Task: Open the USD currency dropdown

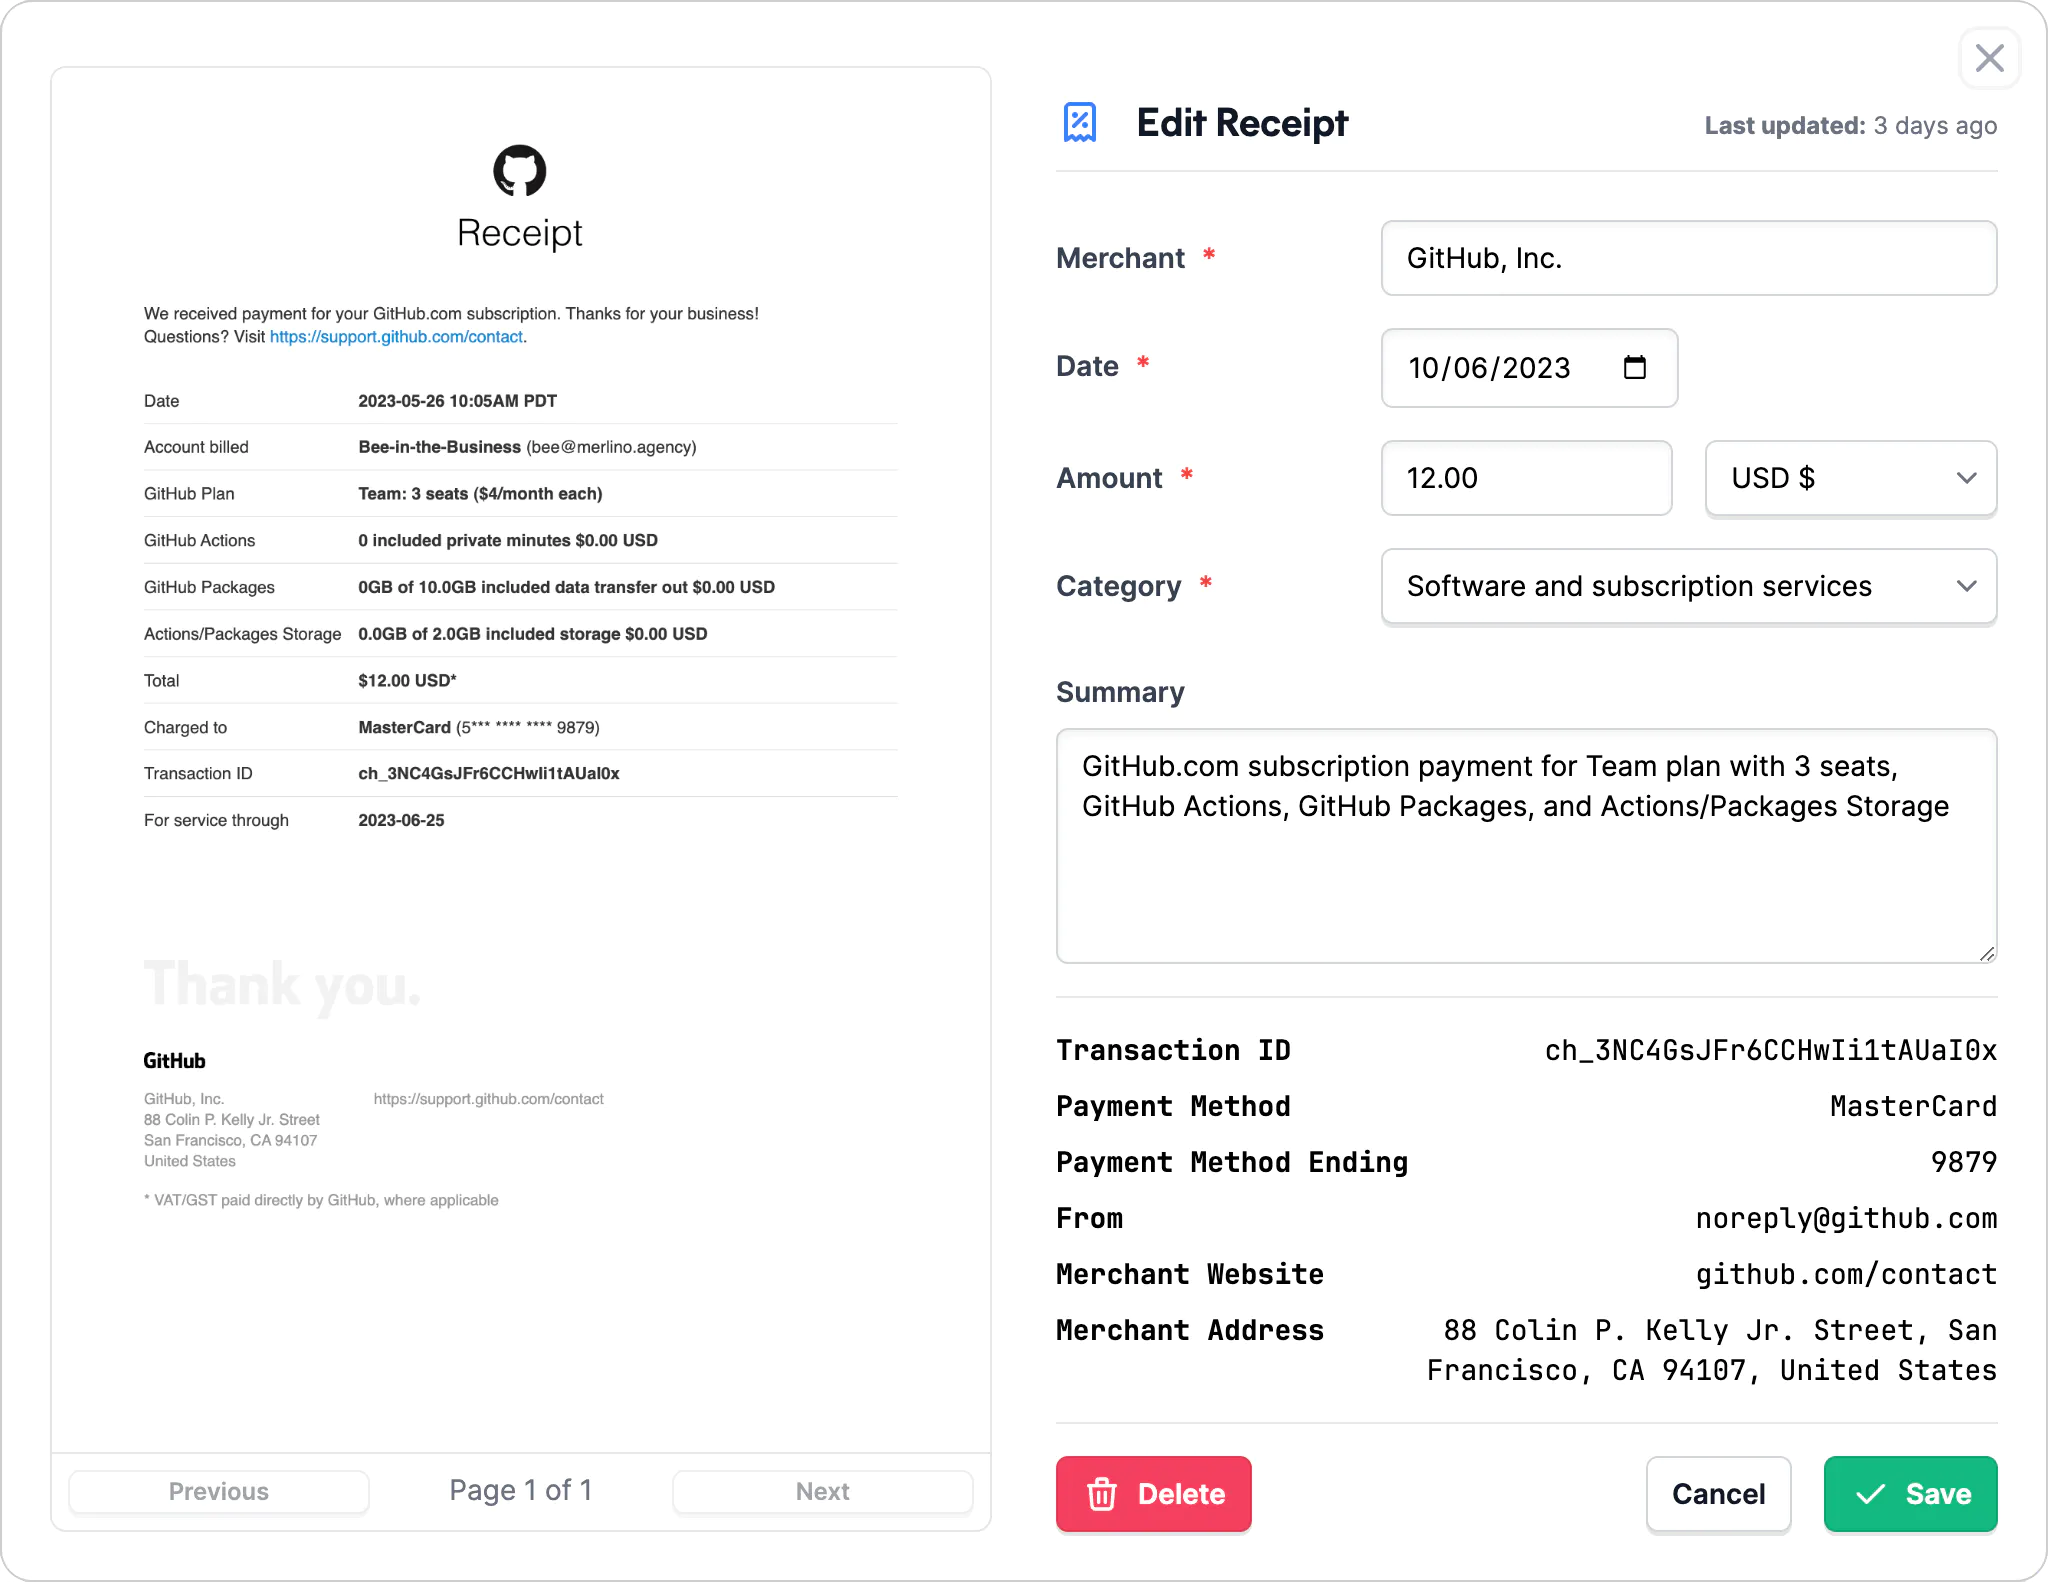Action: click(1848, 479)
